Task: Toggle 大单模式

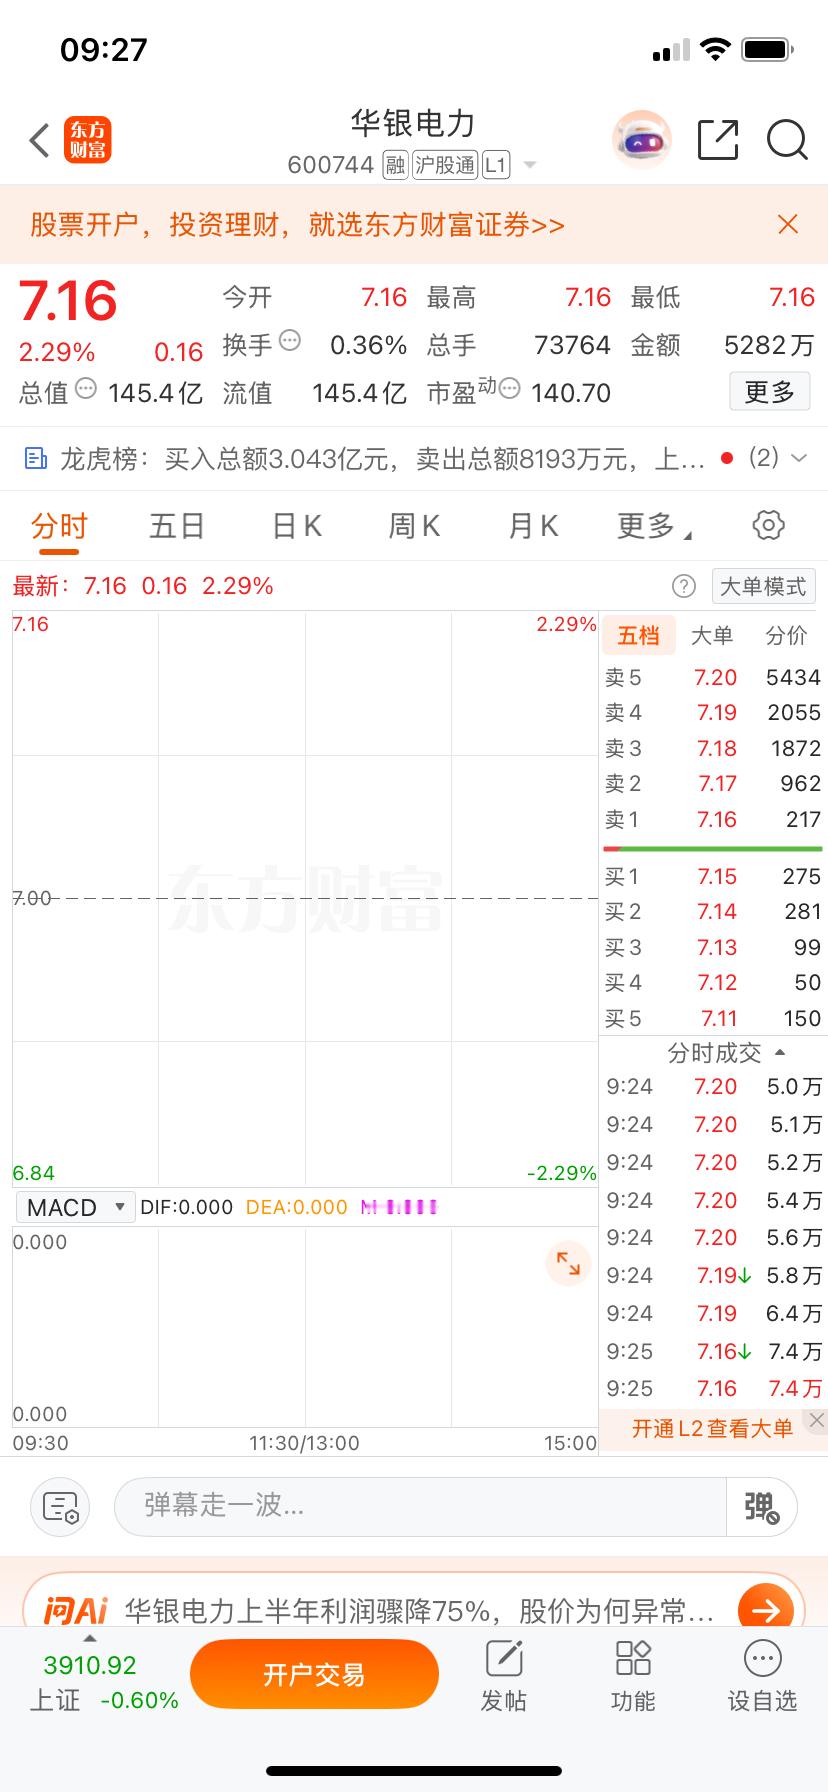Action: point(763,586)
